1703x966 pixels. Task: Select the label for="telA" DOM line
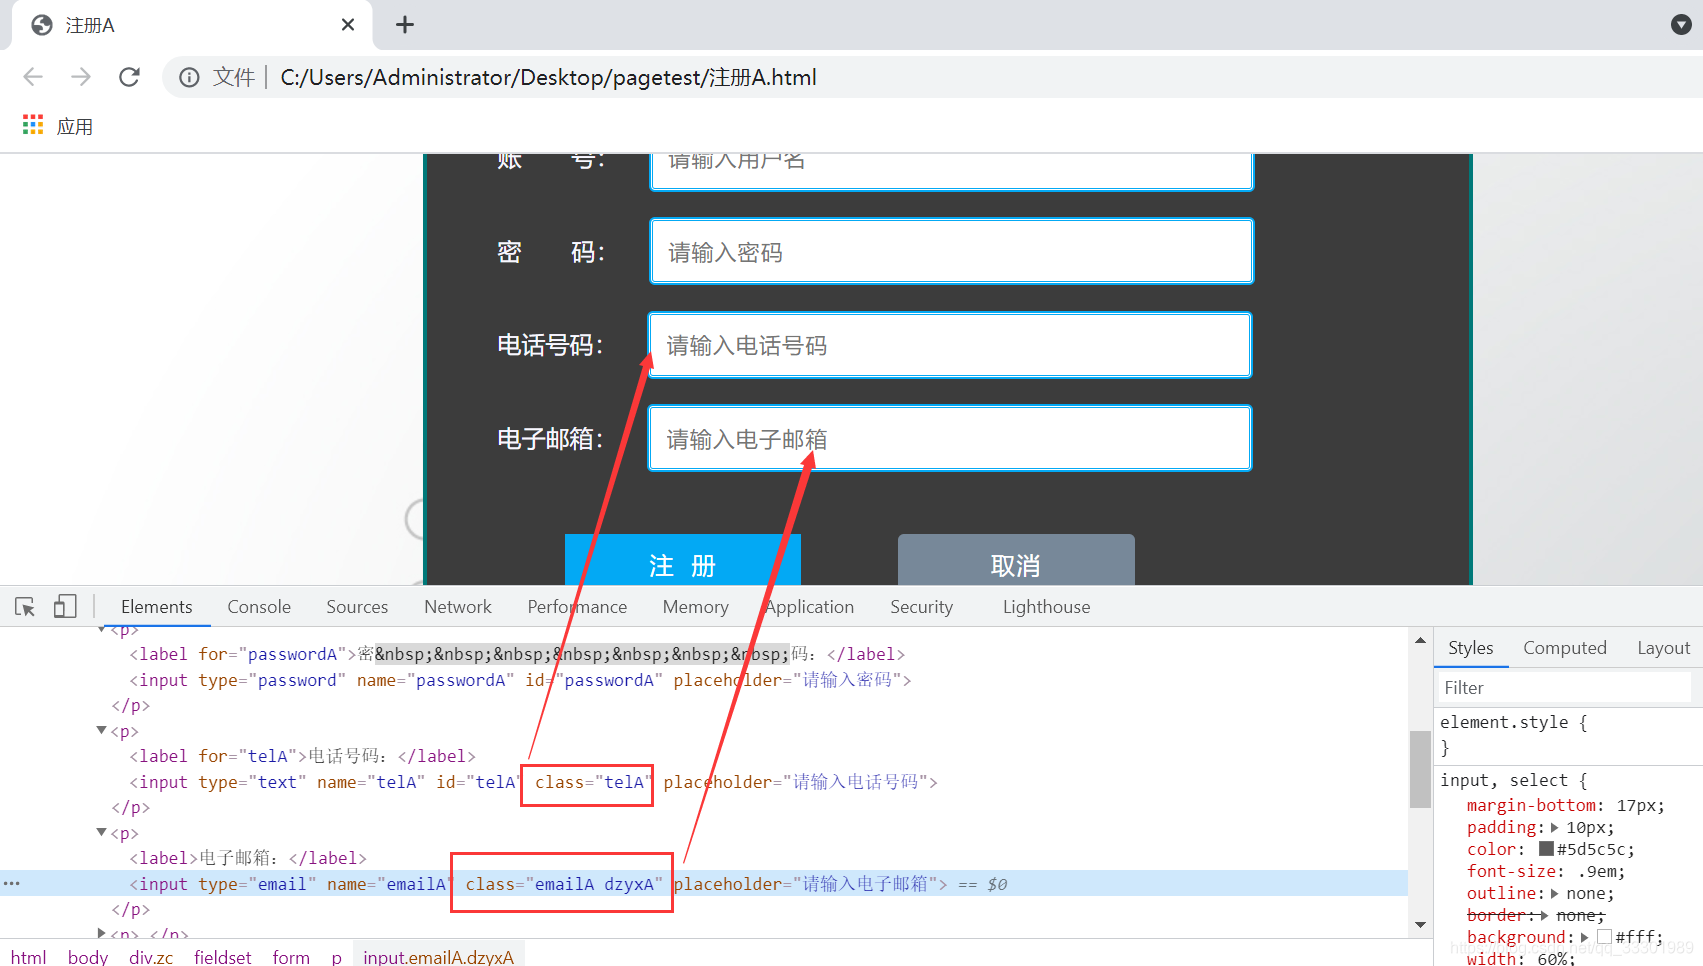point(302,756)
